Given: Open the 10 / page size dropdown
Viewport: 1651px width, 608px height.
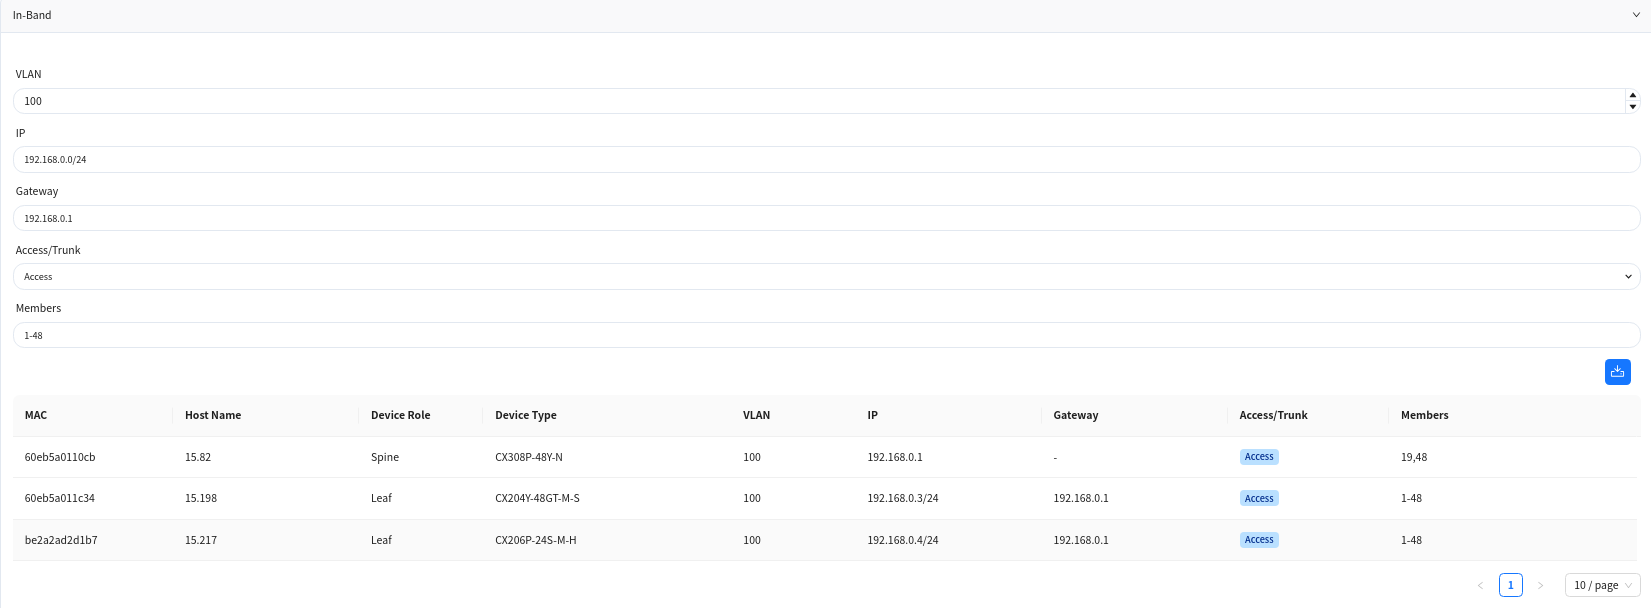Looking at the screenshot, I should click(1601, 585).
